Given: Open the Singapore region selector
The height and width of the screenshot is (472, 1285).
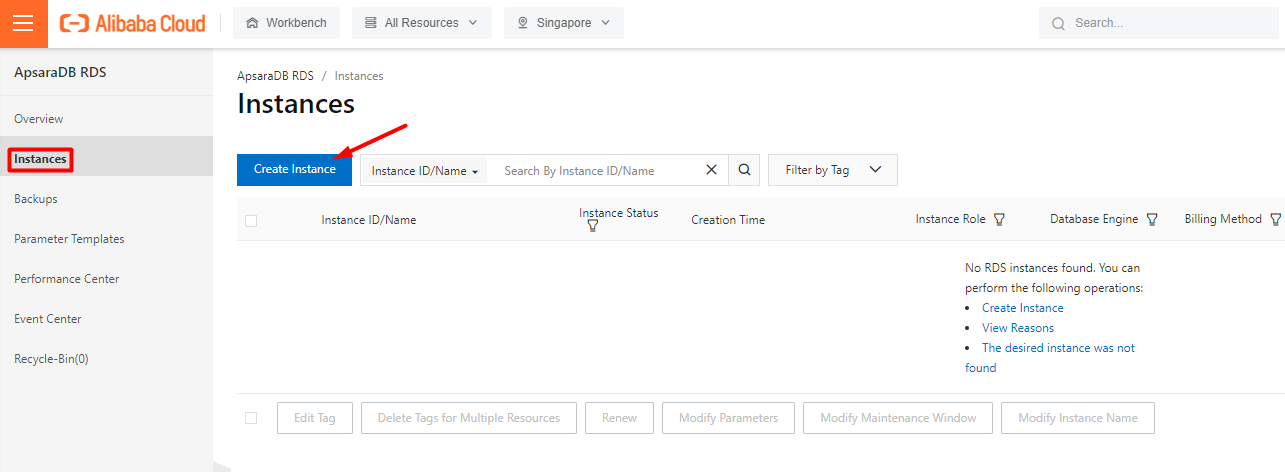Looking at the screenshot, I should point(563,23).
